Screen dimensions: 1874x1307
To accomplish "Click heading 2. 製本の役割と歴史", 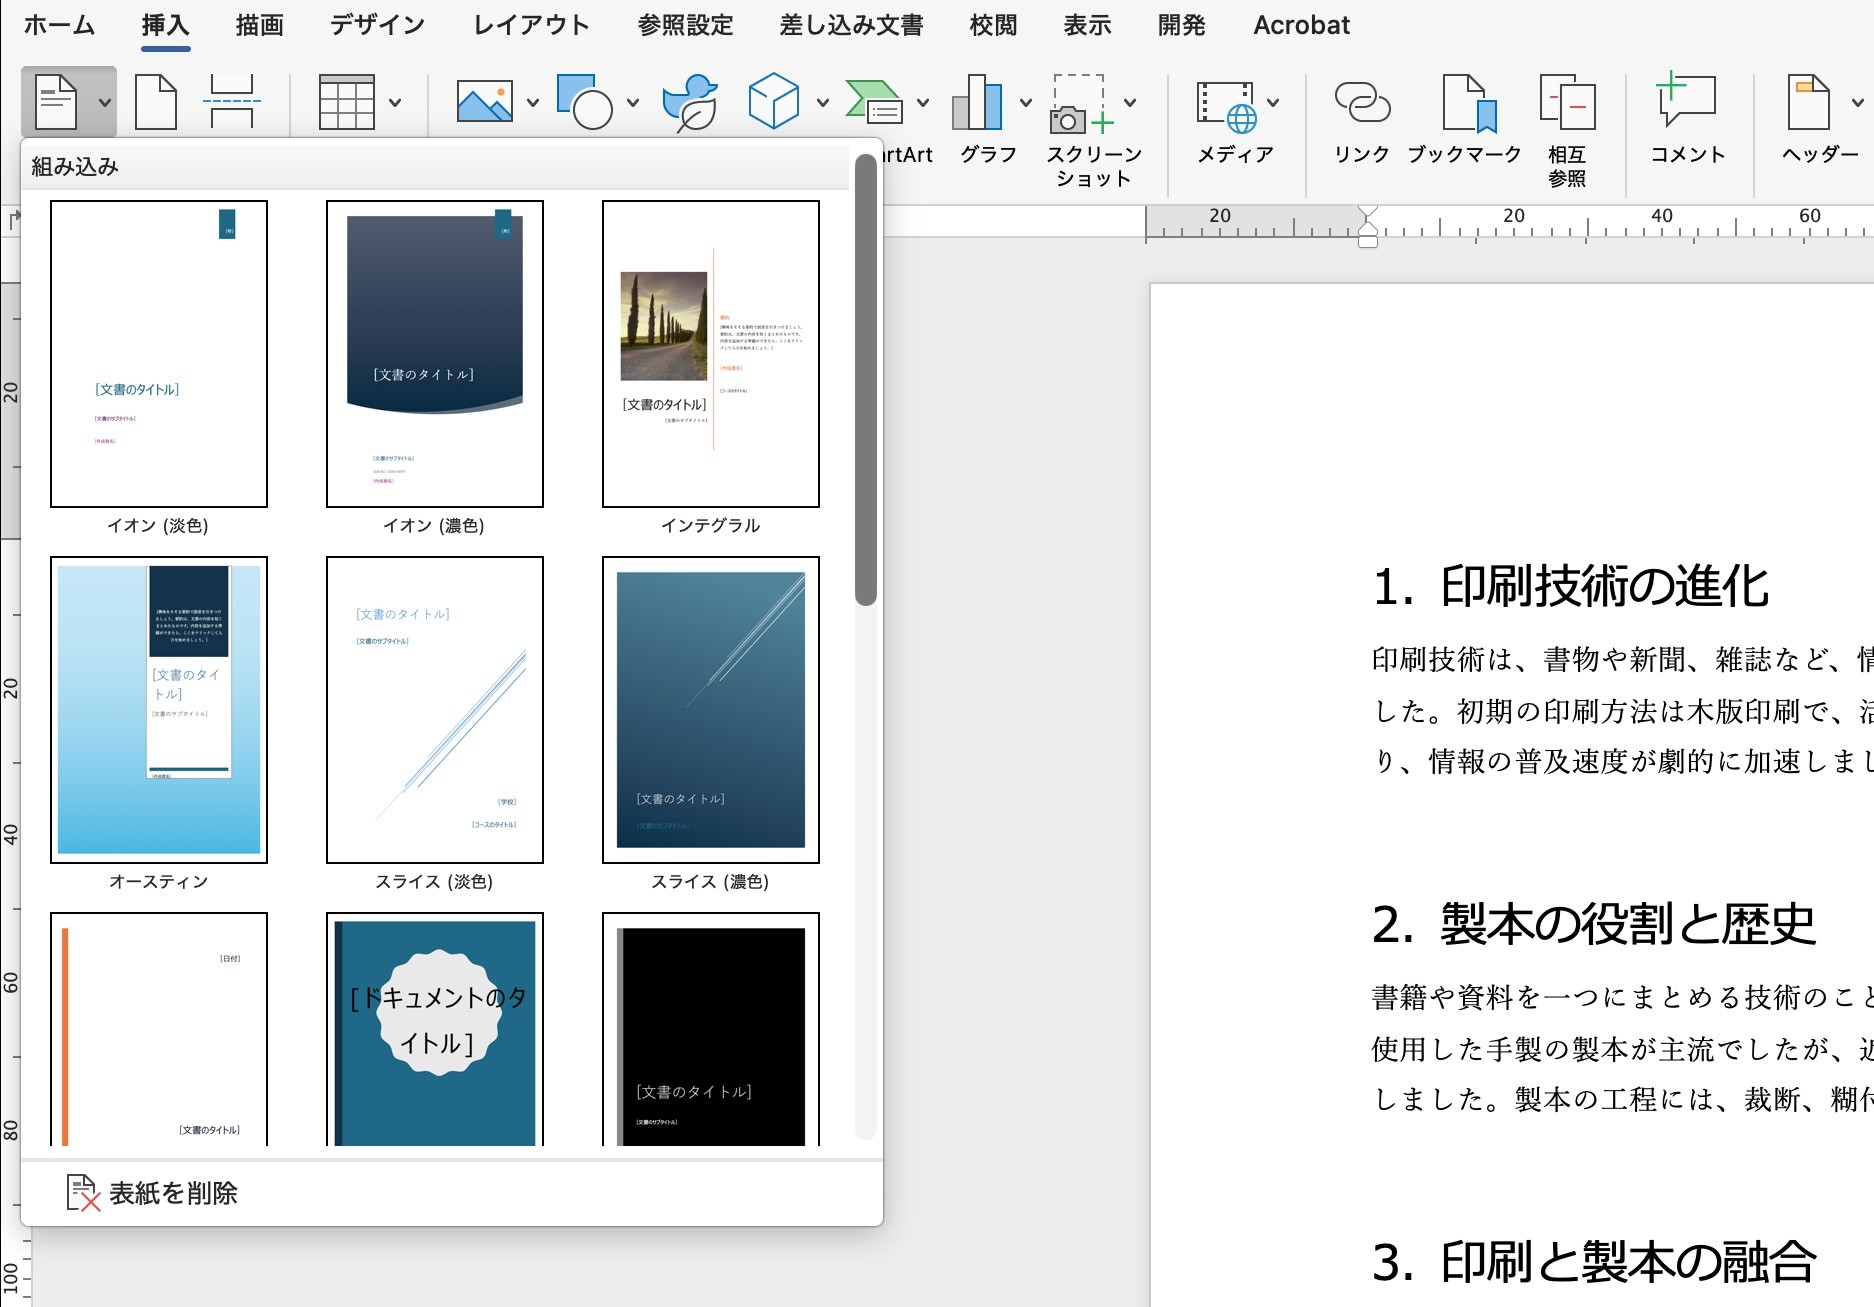I will click(x=1593, y=924).
